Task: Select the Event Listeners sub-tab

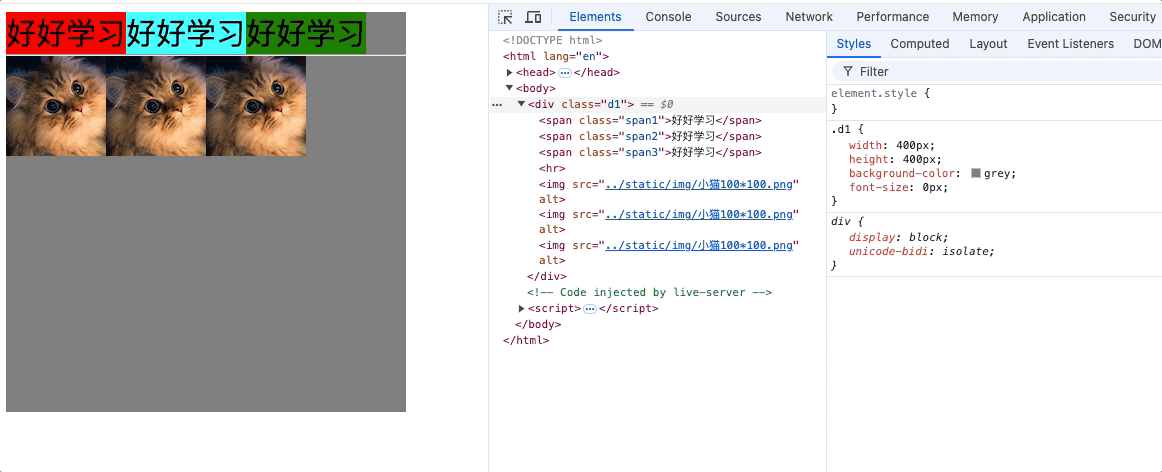Action: (x=1070, y=44)
